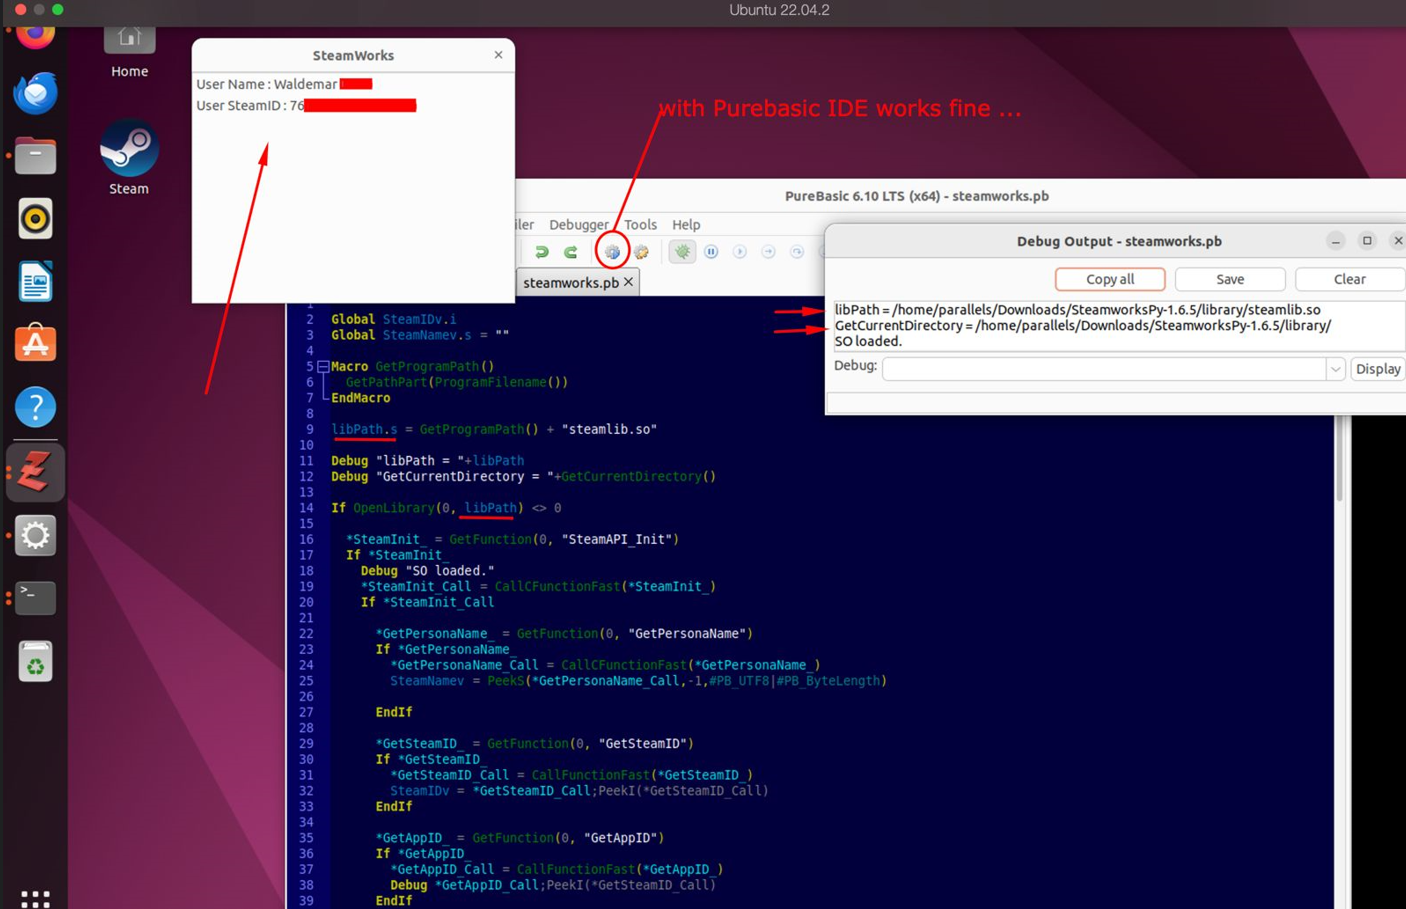Click the Firefox icon atop the dock

[x=35, y=37]
